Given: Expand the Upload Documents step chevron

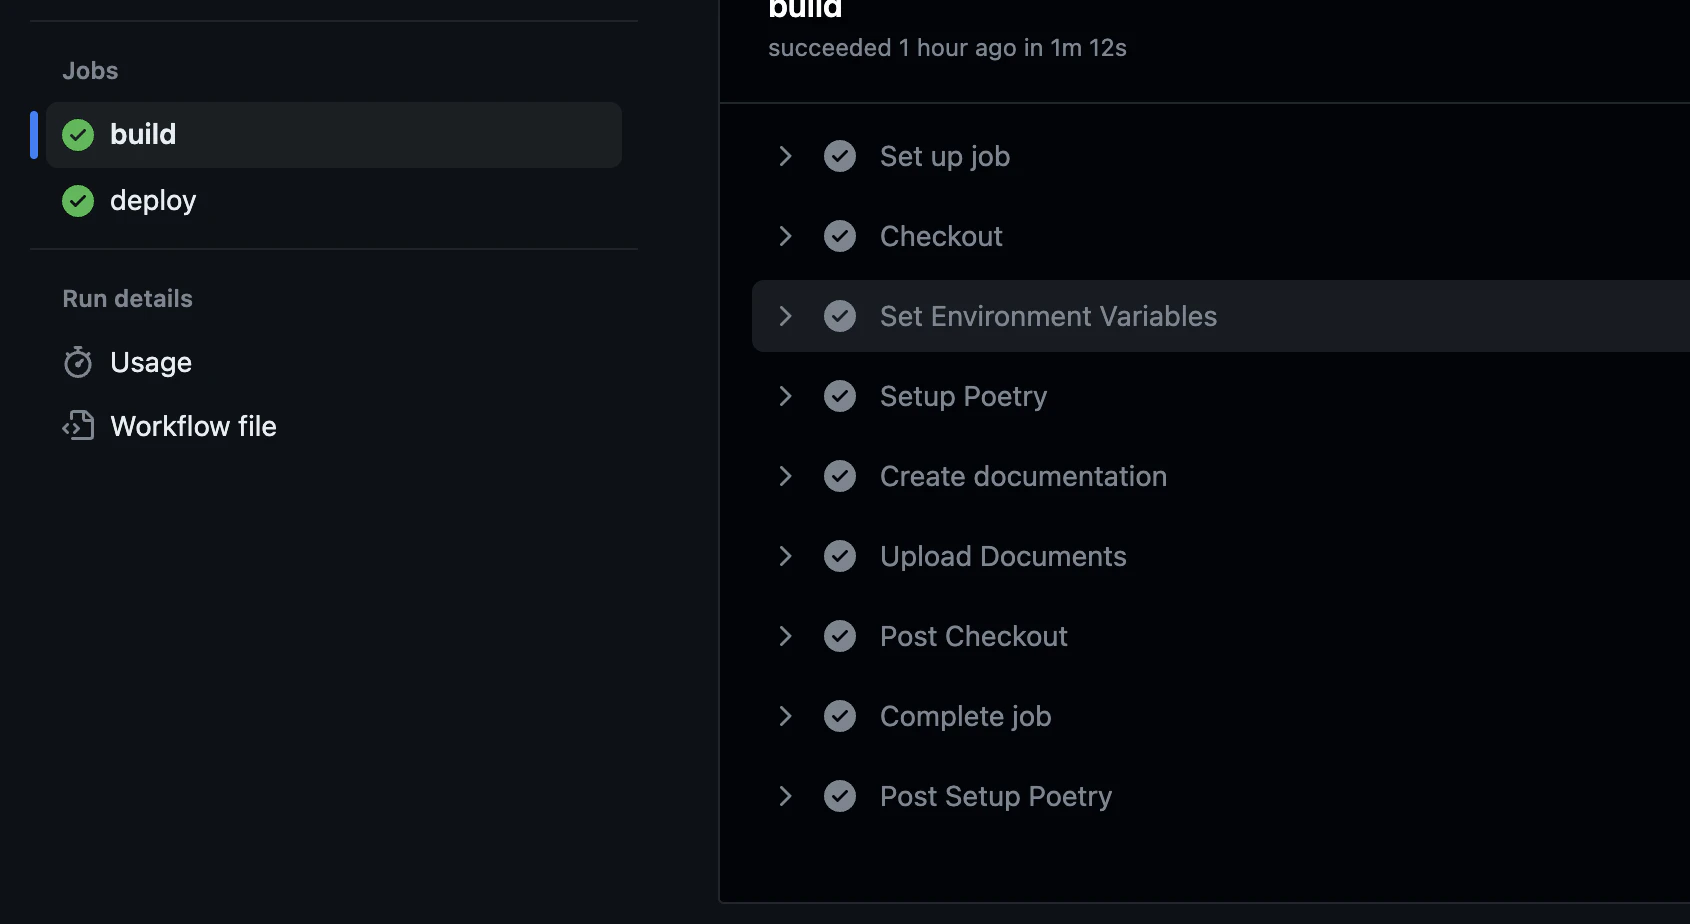Looking at the screenshot, I should pyautogui.click(x=786, y=556).
